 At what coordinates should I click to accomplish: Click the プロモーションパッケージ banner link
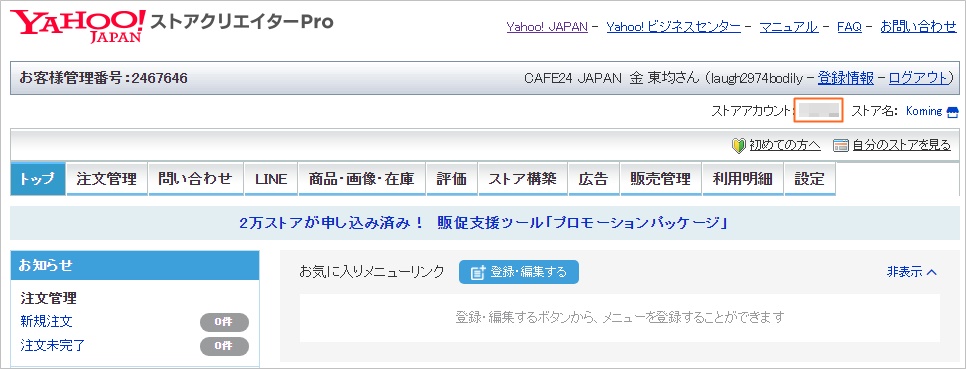pyautogui.click(x=483, y=223)
